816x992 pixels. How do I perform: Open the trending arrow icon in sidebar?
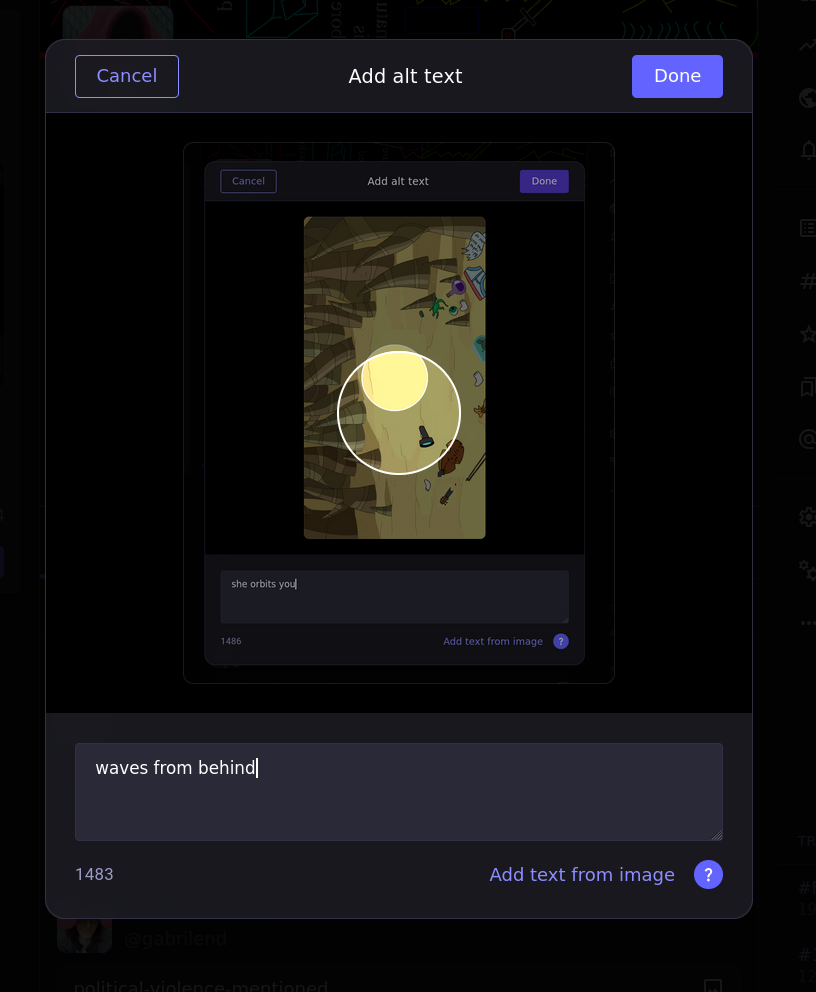(807, 46)
